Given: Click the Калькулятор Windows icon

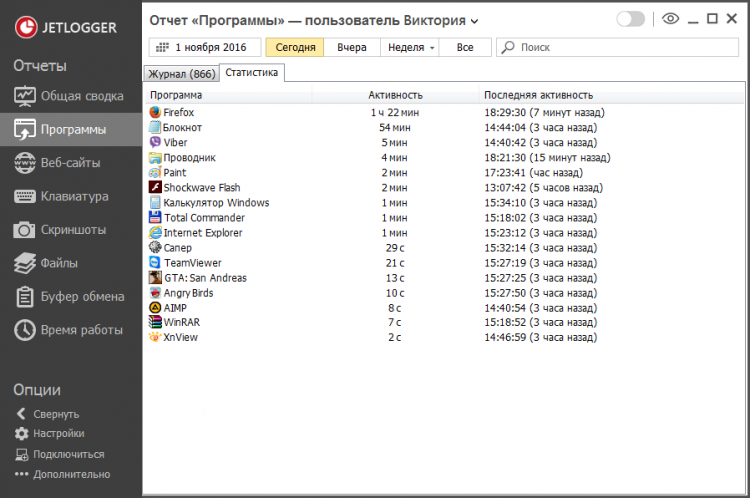Looking at the screenshot, I should (155, 202).
